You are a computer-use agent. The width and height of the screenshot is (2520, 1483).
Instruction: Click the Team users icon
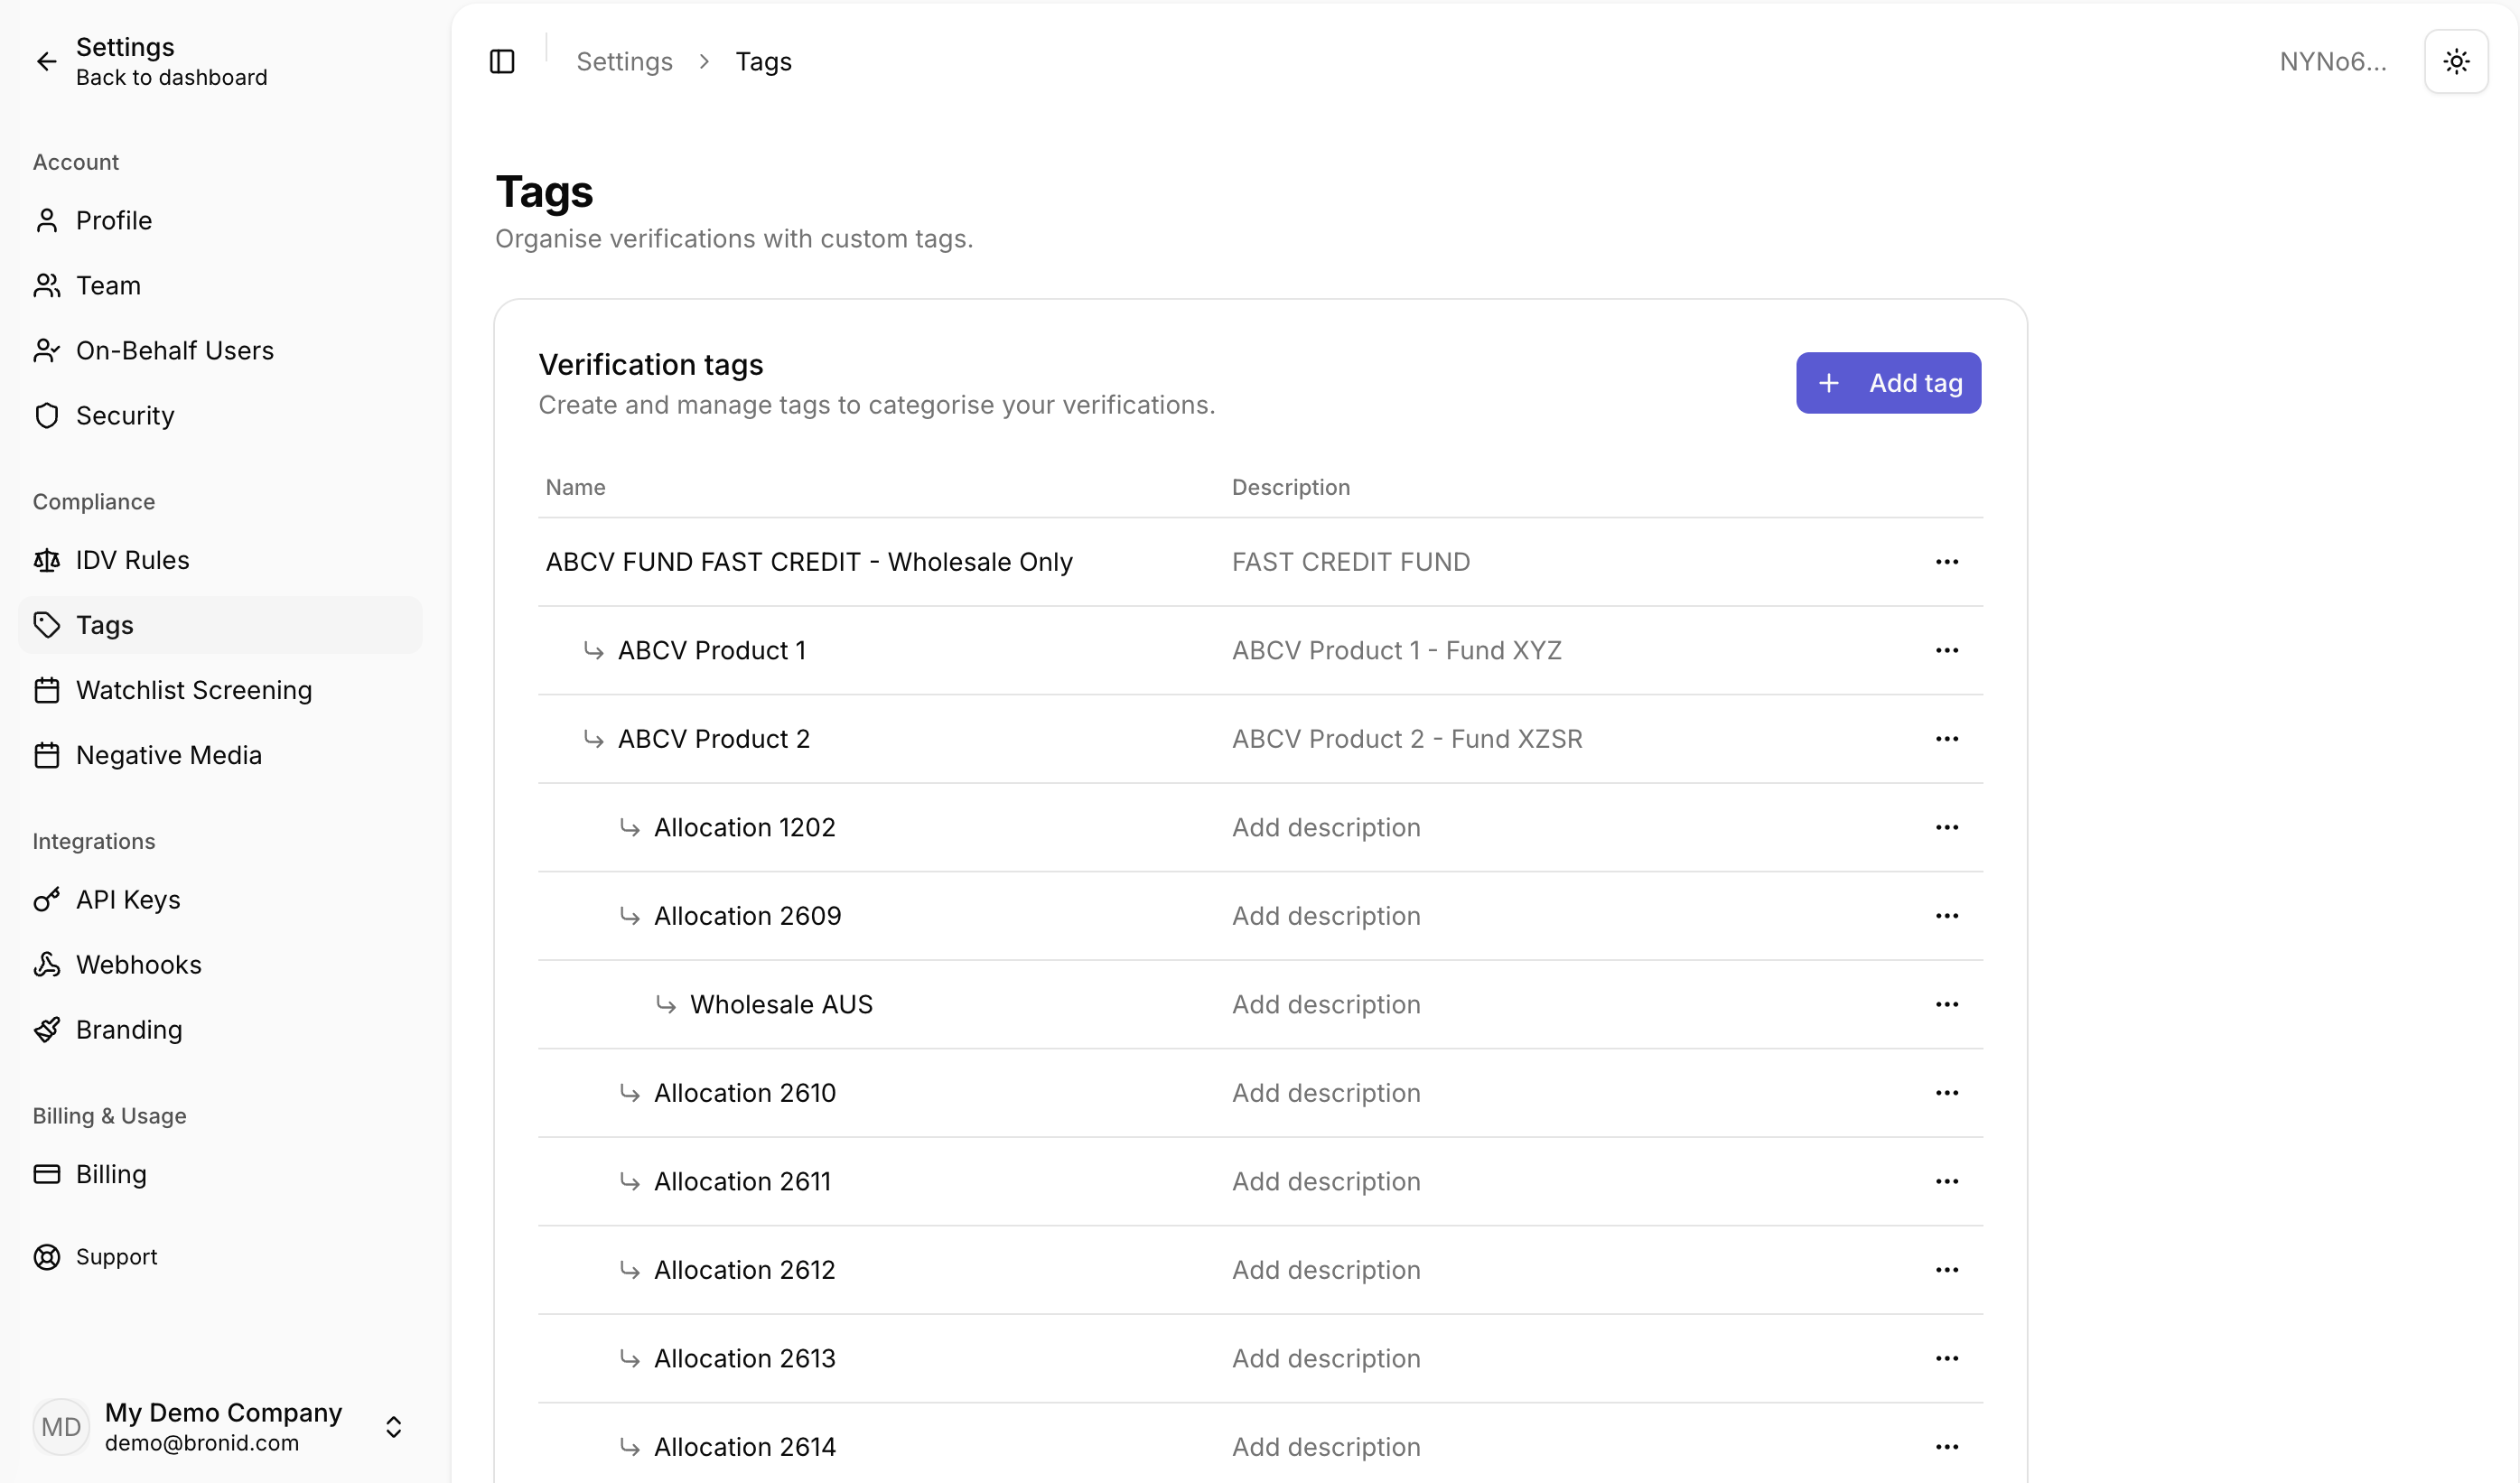click(x=47, y=285)
